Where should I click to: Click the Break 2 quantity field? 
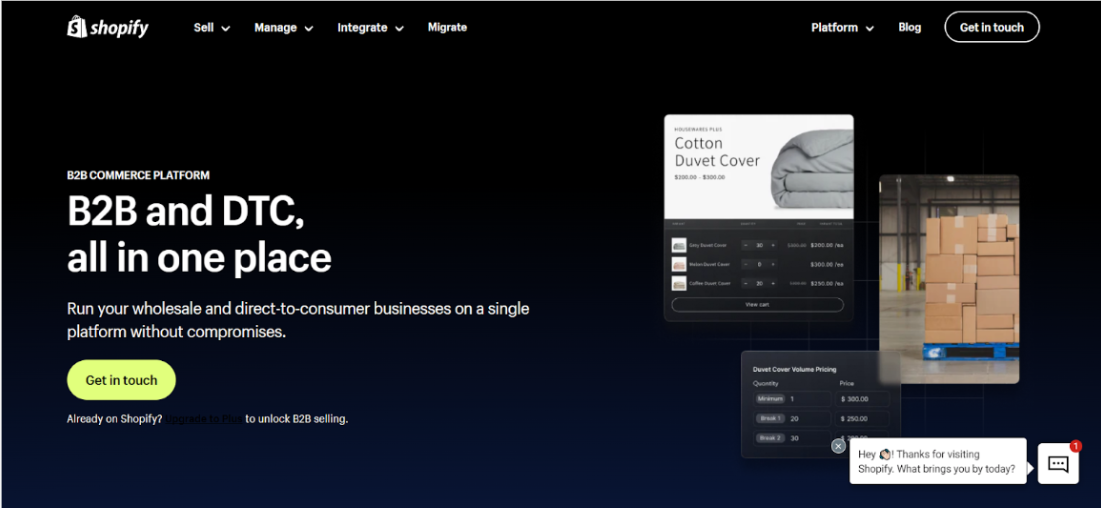(791, 438)
